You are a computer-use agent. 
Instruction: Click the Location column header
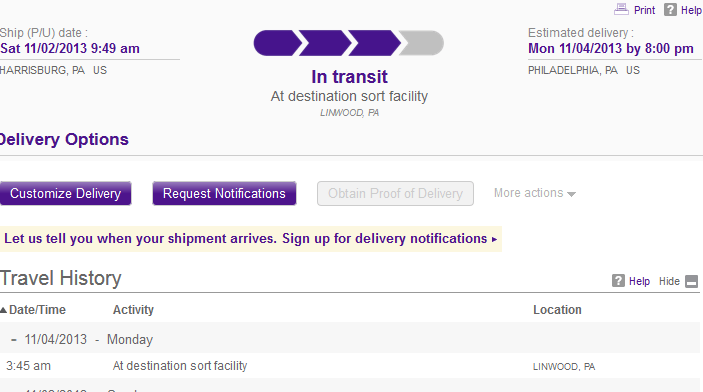coord(557,310)
